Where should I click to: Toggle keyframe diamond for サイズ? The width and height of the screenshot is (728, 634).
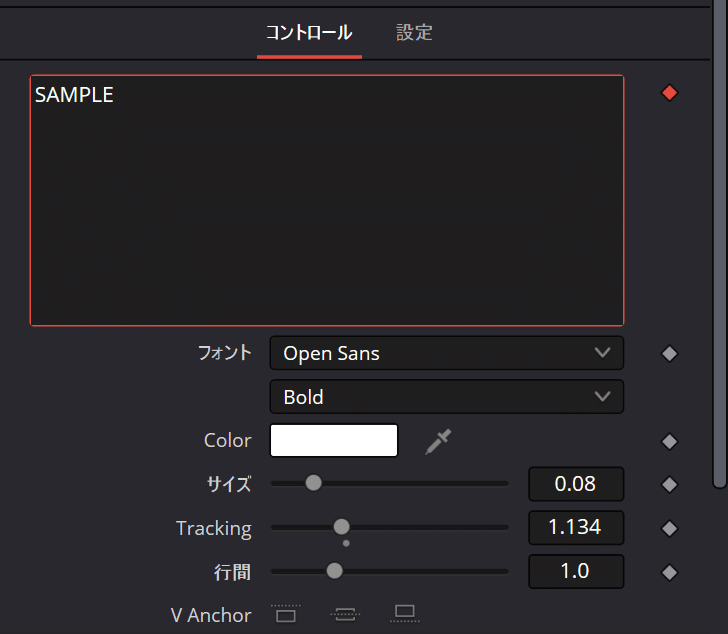pos(669,485)
